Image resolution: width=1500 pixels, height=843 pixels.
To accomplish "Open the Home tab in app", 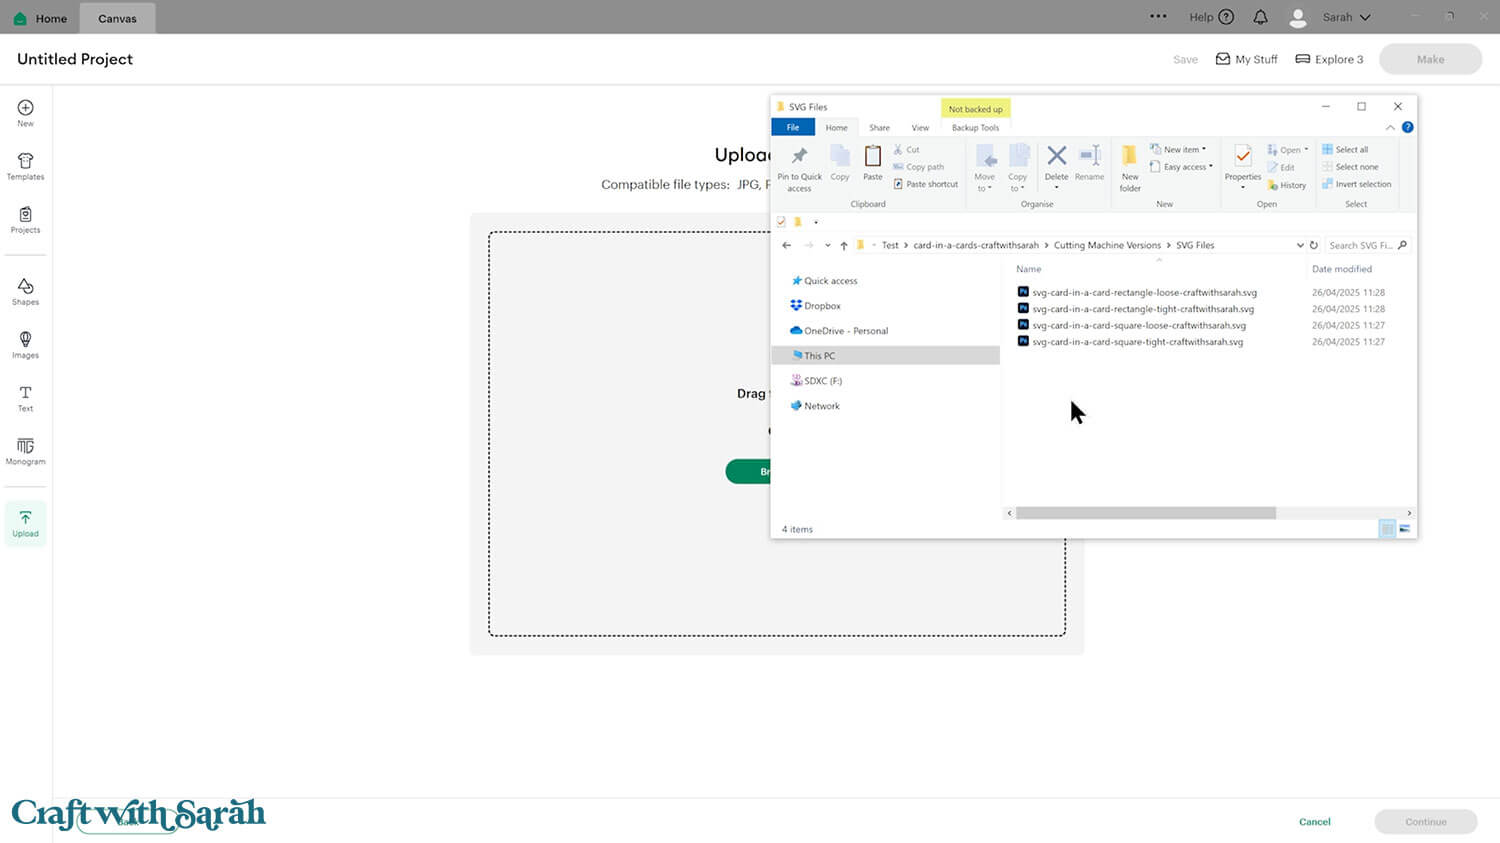I will 41,18.
